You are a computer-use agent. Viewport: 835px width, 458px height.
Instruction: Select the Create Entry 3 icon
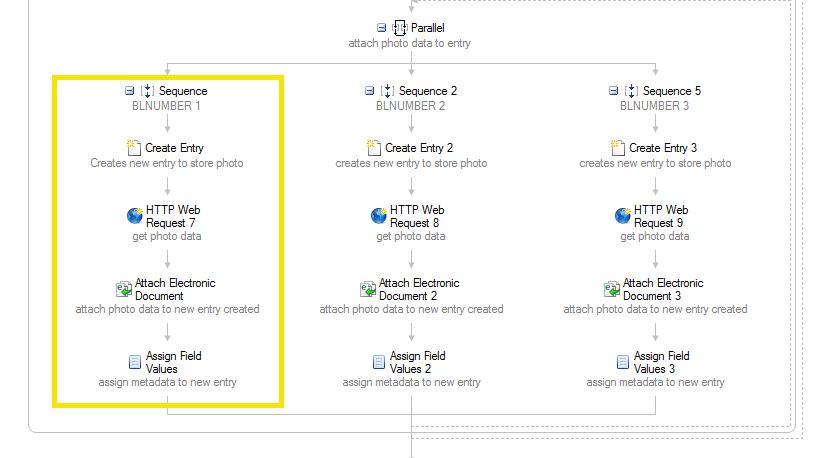617,148
